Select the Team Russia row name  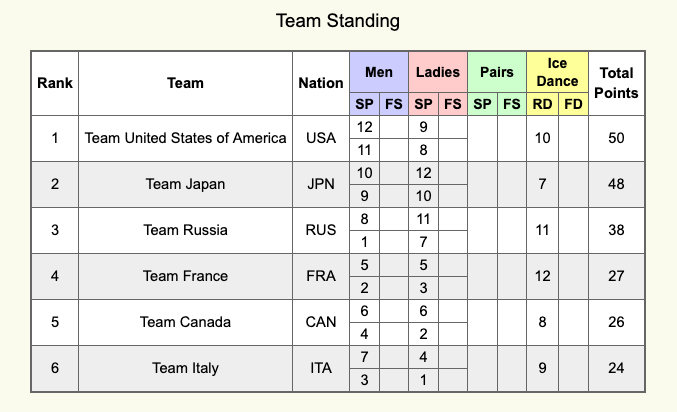click(185, 230)
